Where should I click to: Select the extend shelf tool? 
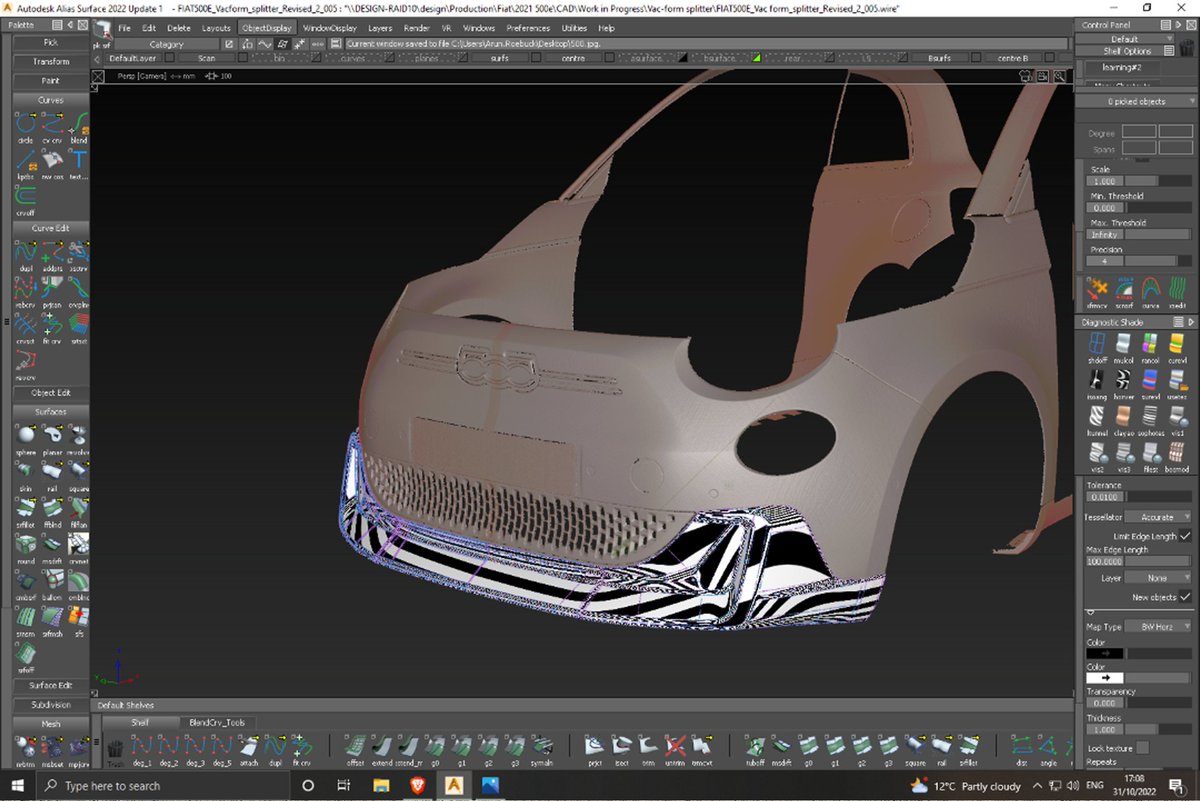click(x=382, y=749)
